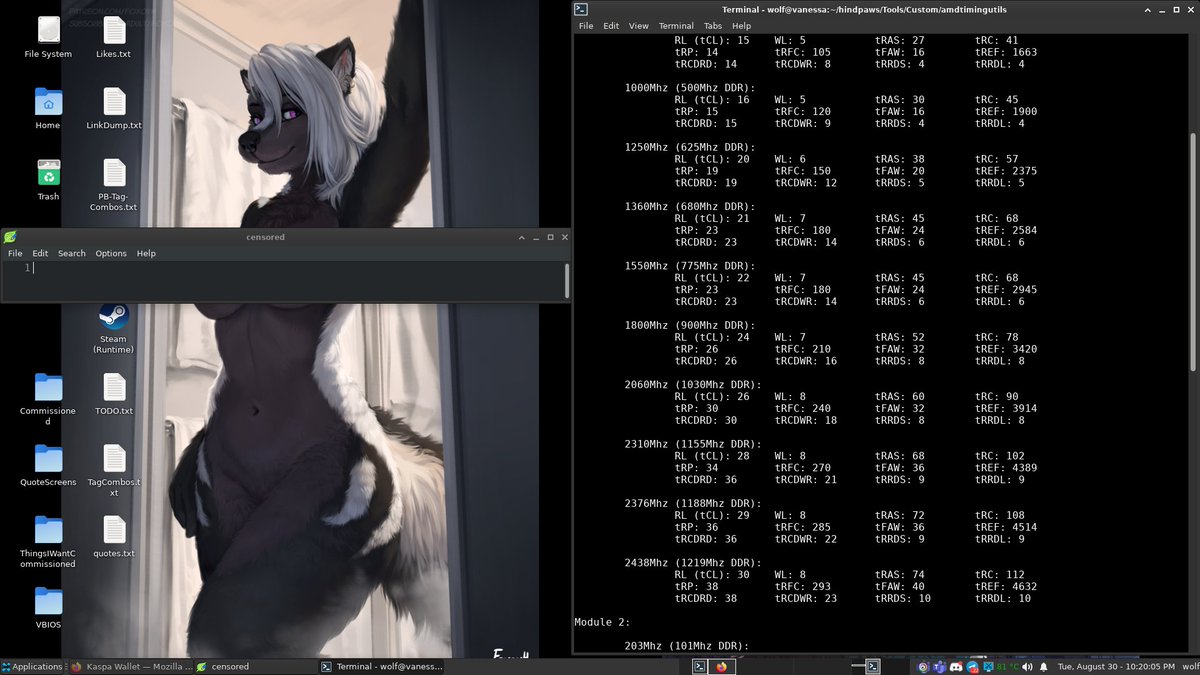Open the Home folder desktop icon

pyautogui.click(x=48, y=108)
